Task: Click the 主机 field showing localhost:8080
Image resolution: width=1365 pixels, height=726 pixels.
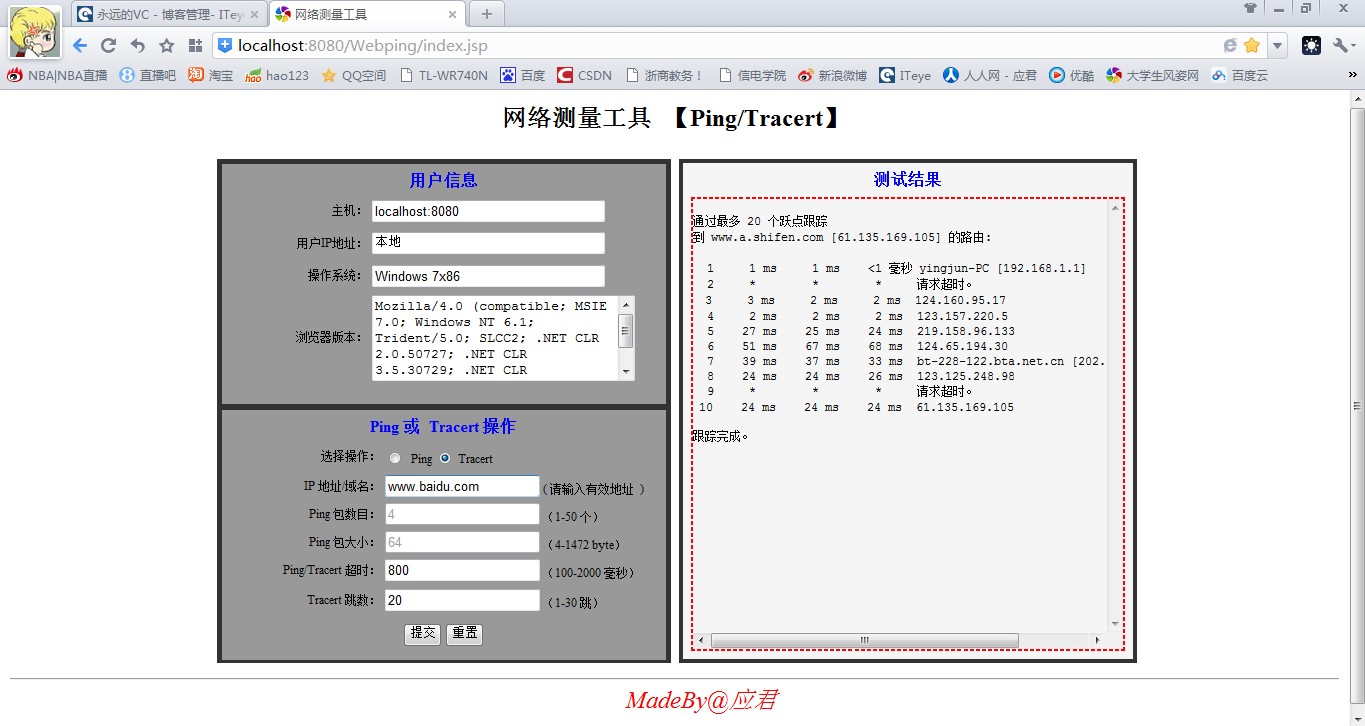Action: click(x=488, y=211)
